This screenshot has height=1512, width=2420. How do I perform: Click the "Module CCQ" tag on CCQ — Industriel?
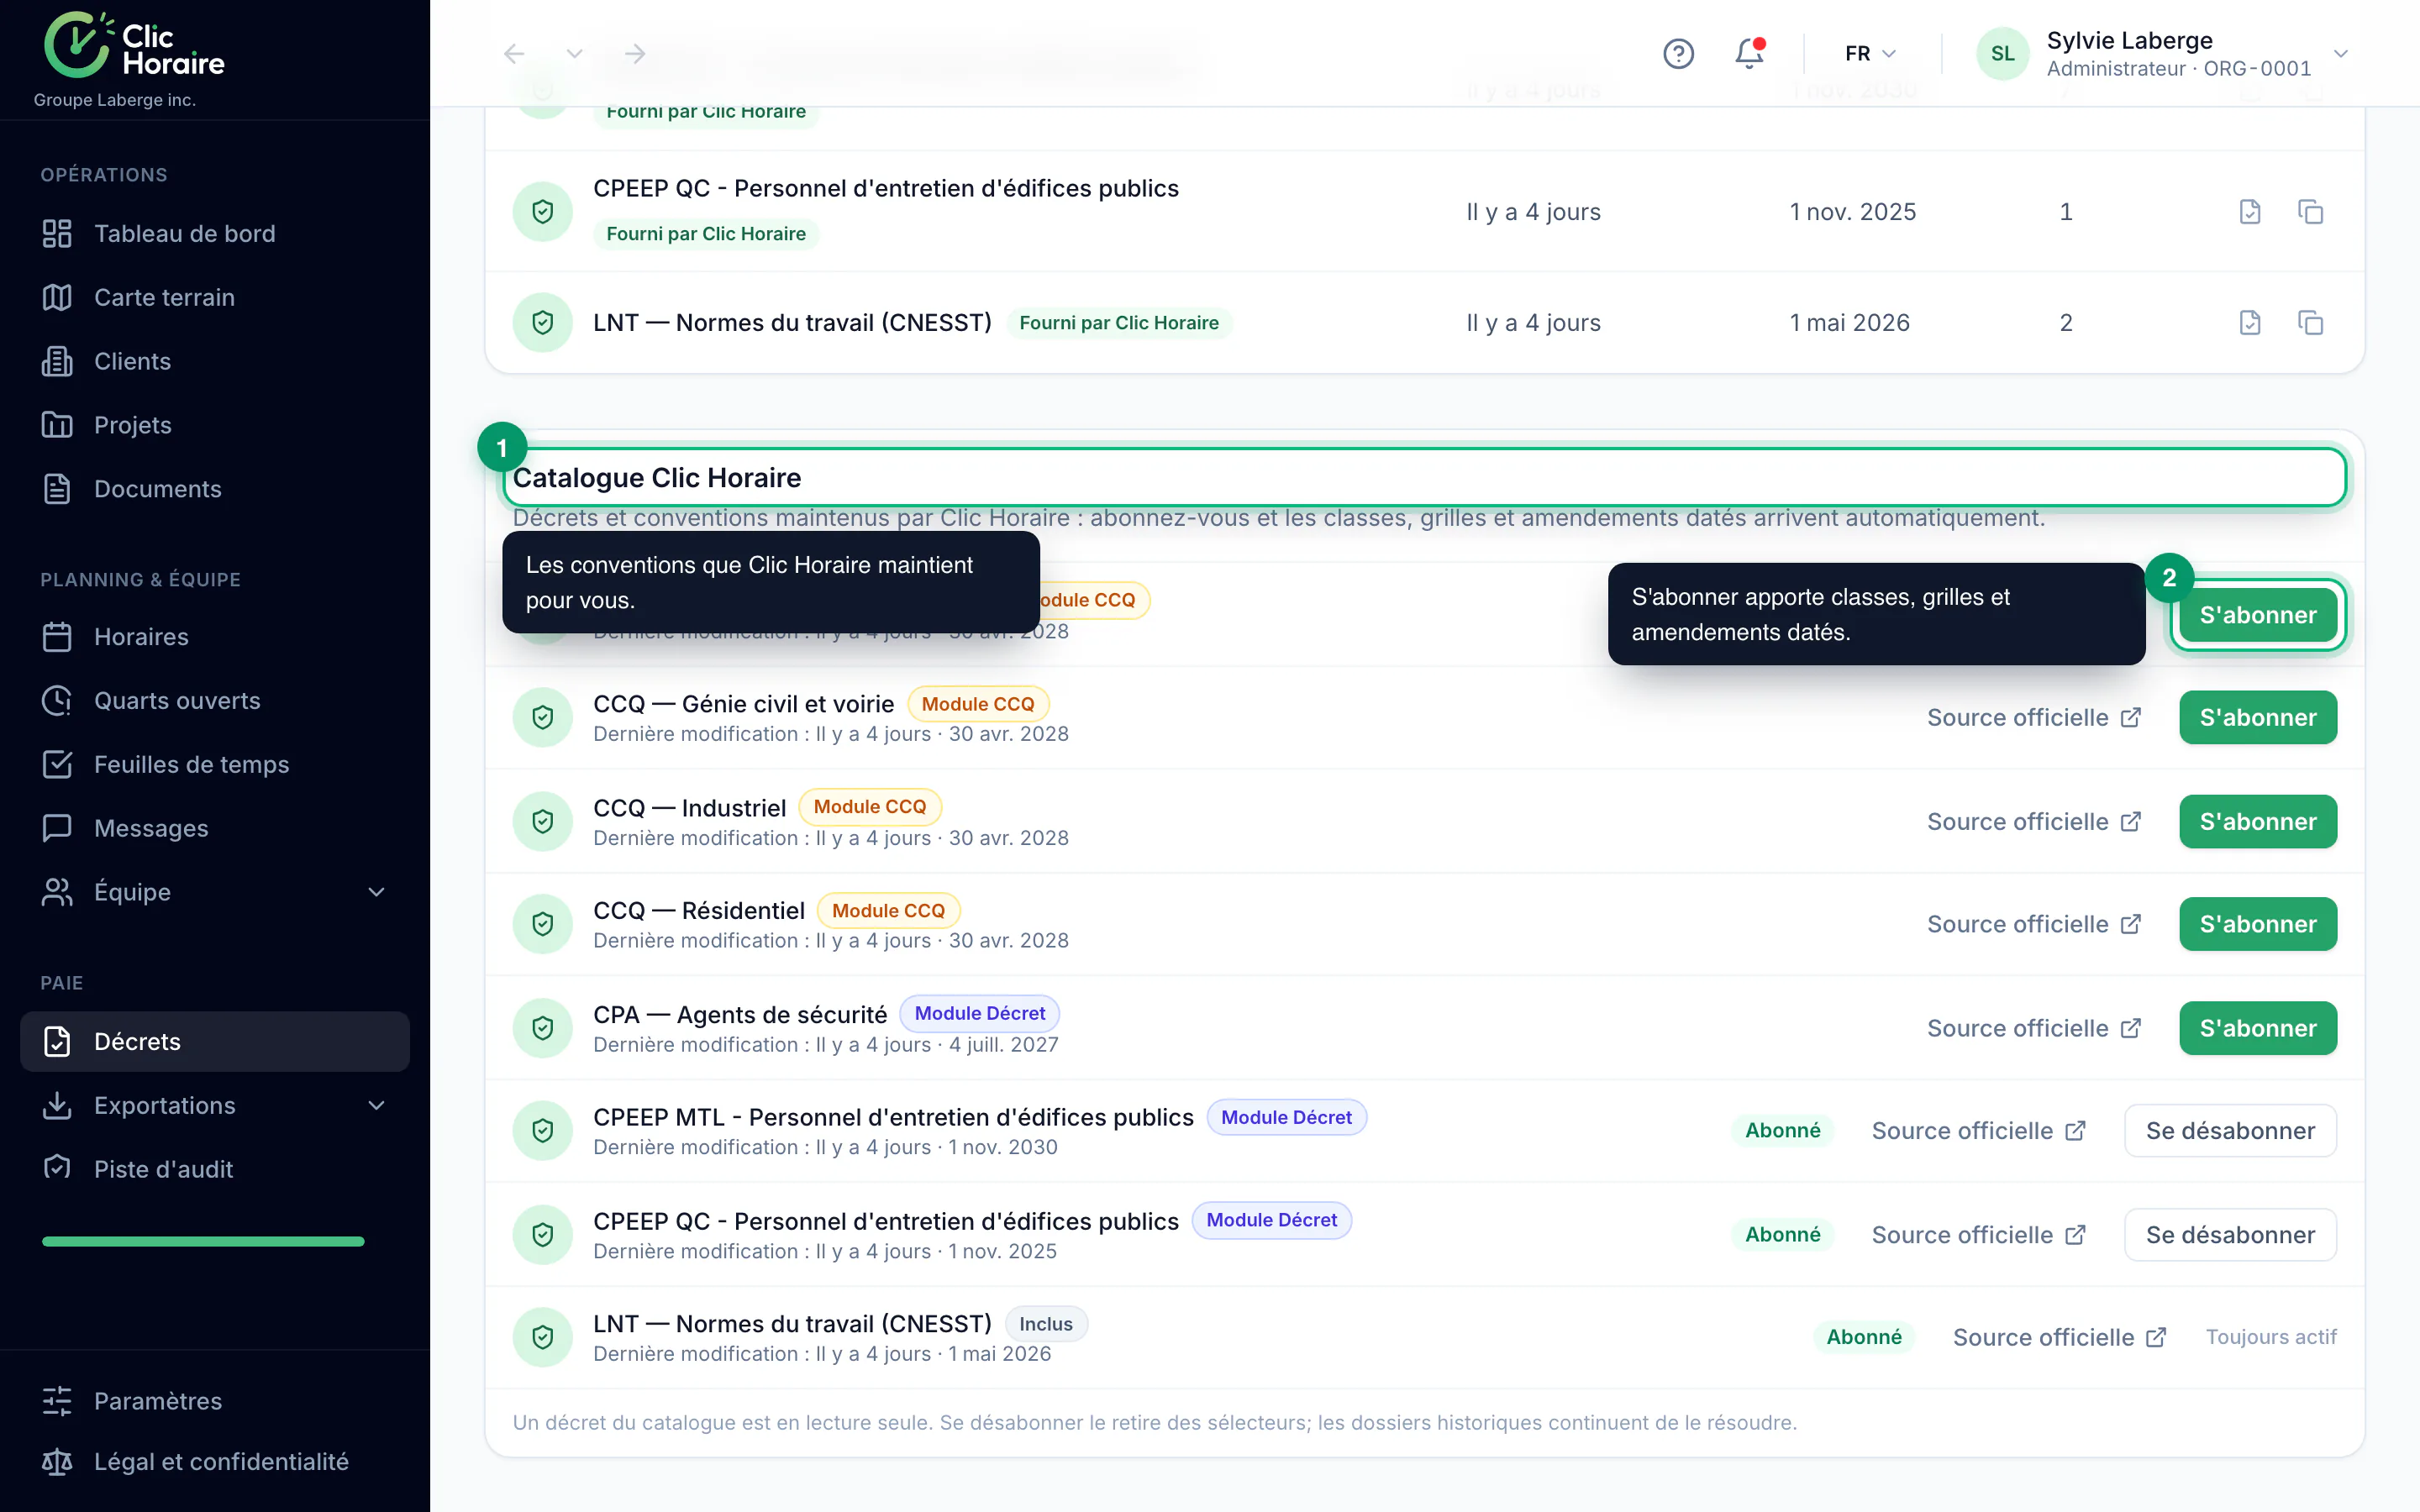pos(870,807)
